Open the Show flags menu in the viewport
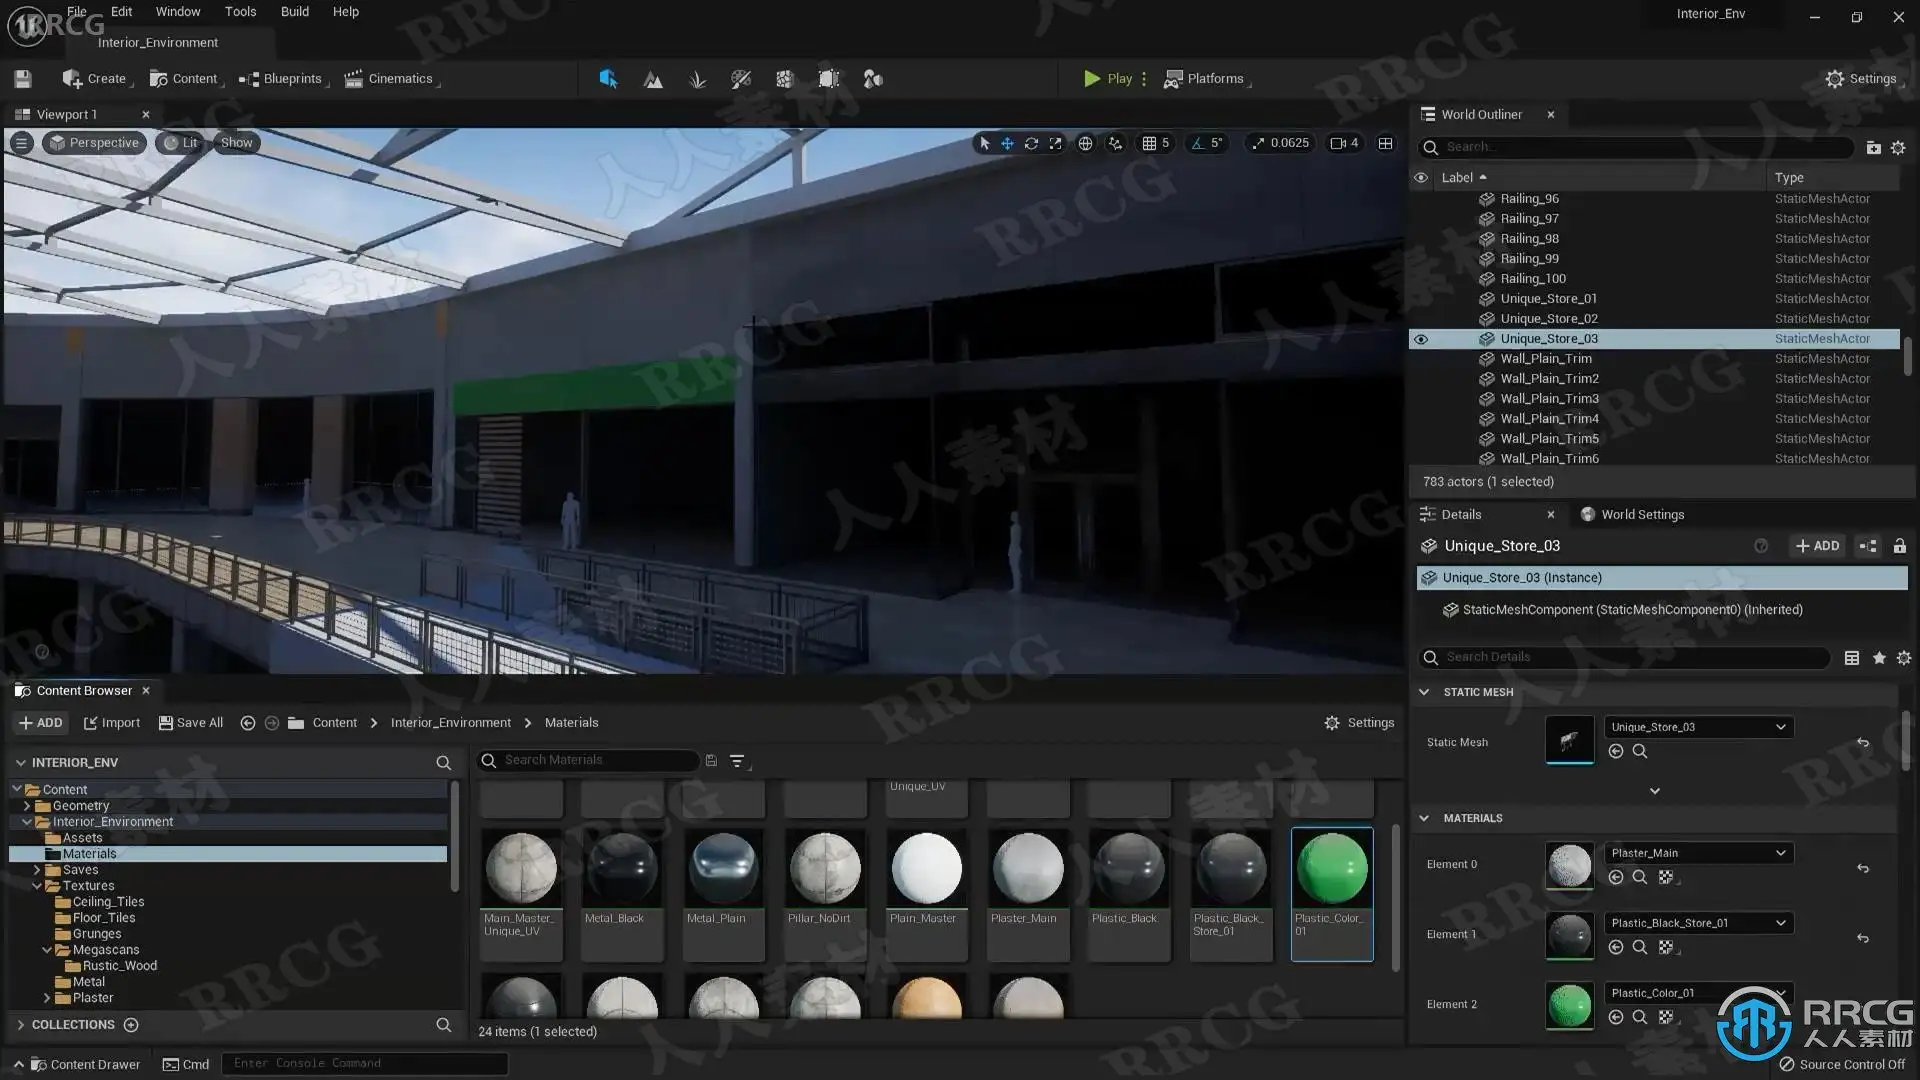The width and height of the screenshot is (1920, 1080). (236, 143)
